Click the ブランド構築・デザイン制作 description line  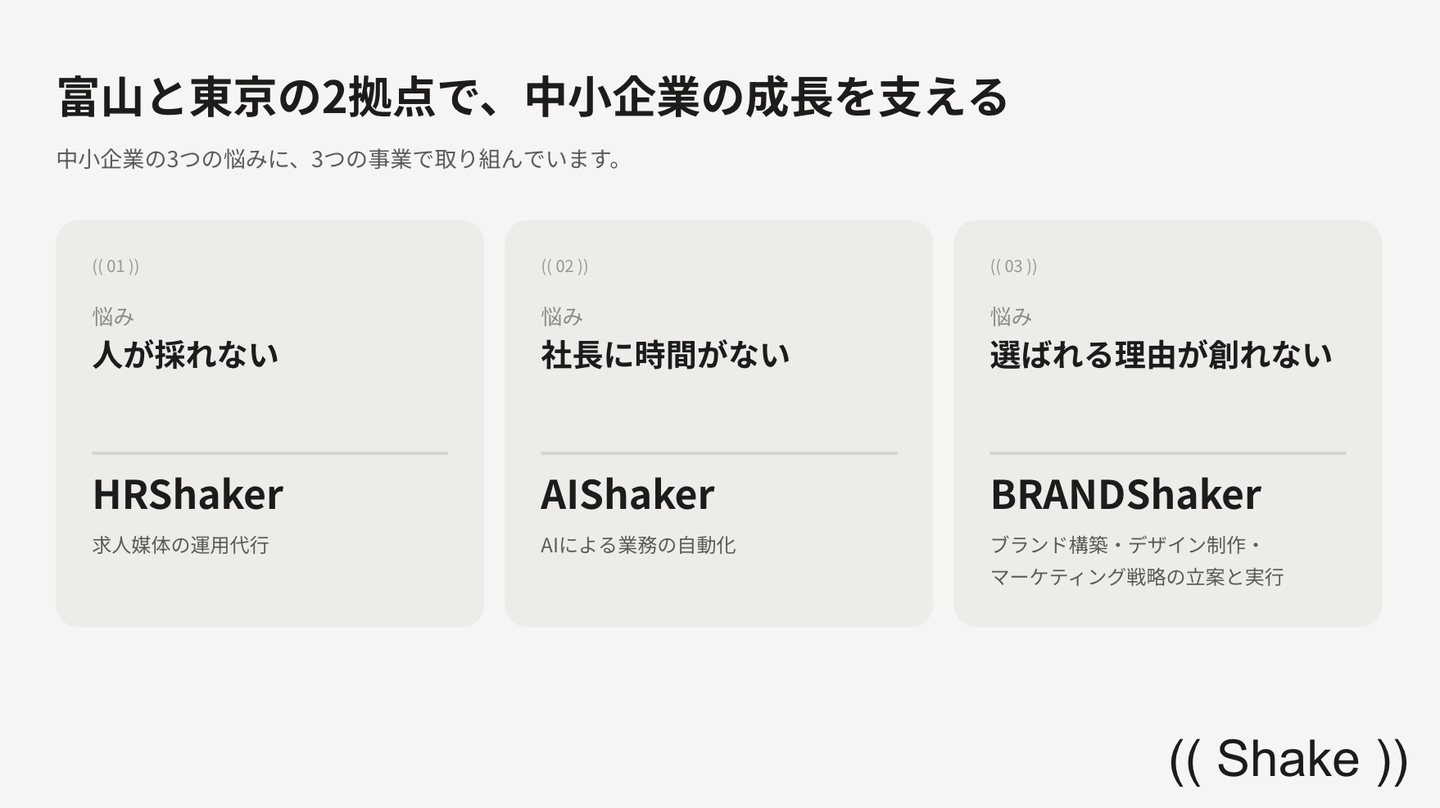point(1126,545)
